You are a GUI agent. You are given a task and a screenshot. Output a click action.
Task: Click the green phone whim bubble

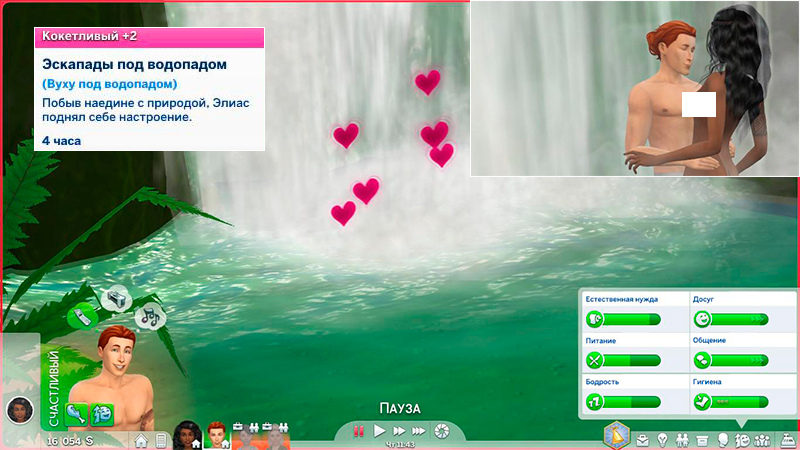tap(83, 317)
